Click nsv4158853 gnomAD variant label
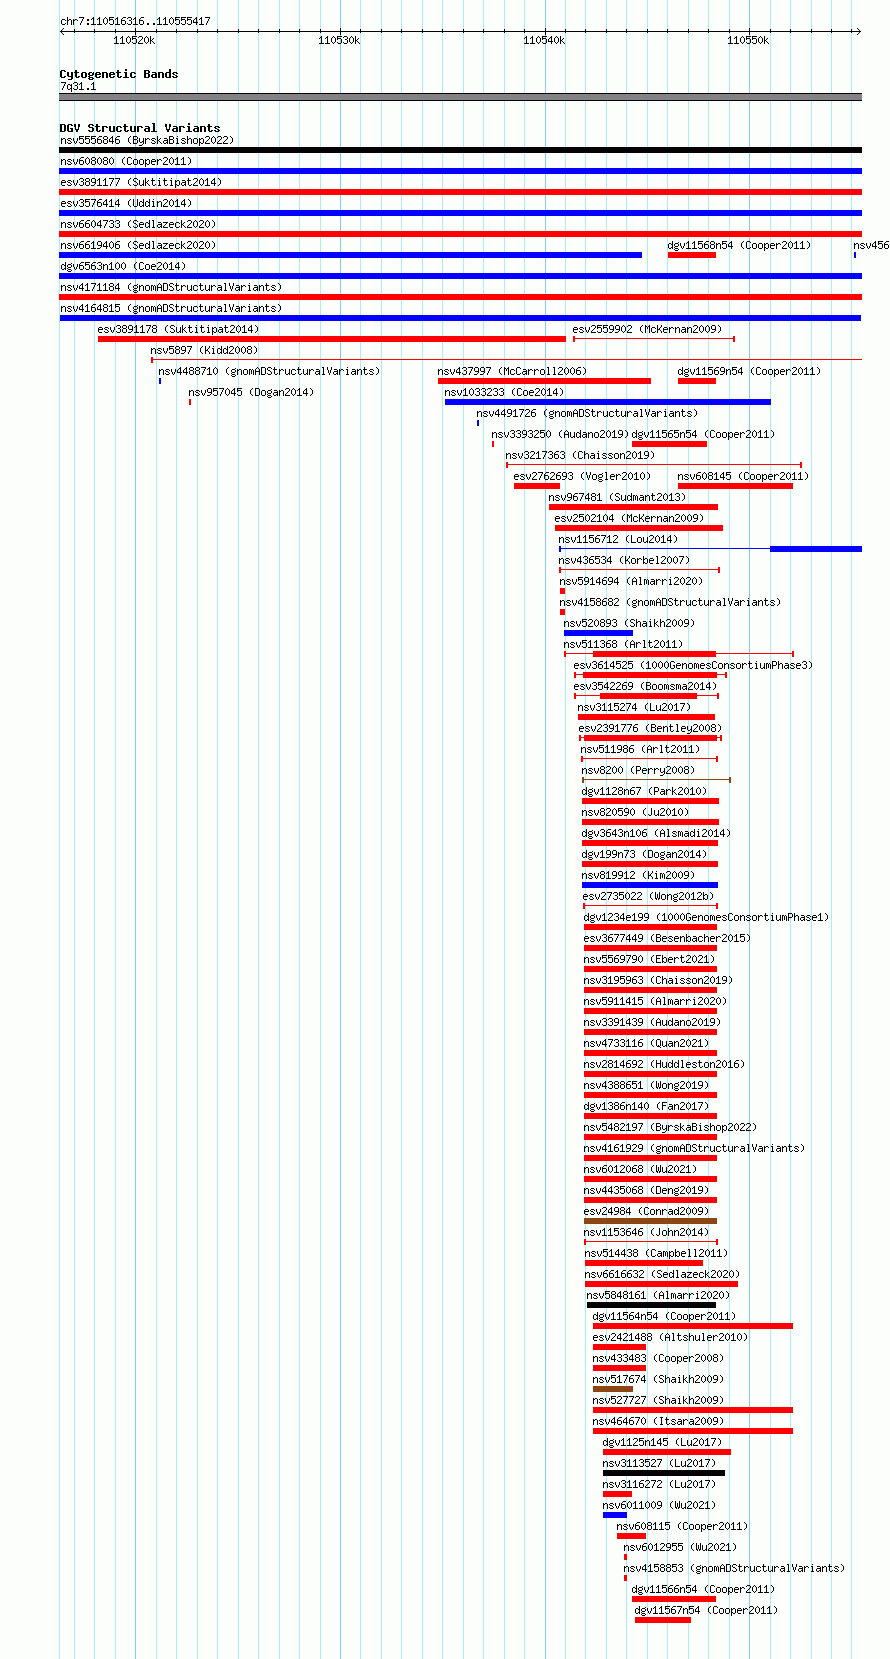890x1659 pixels. [735, 1568]
